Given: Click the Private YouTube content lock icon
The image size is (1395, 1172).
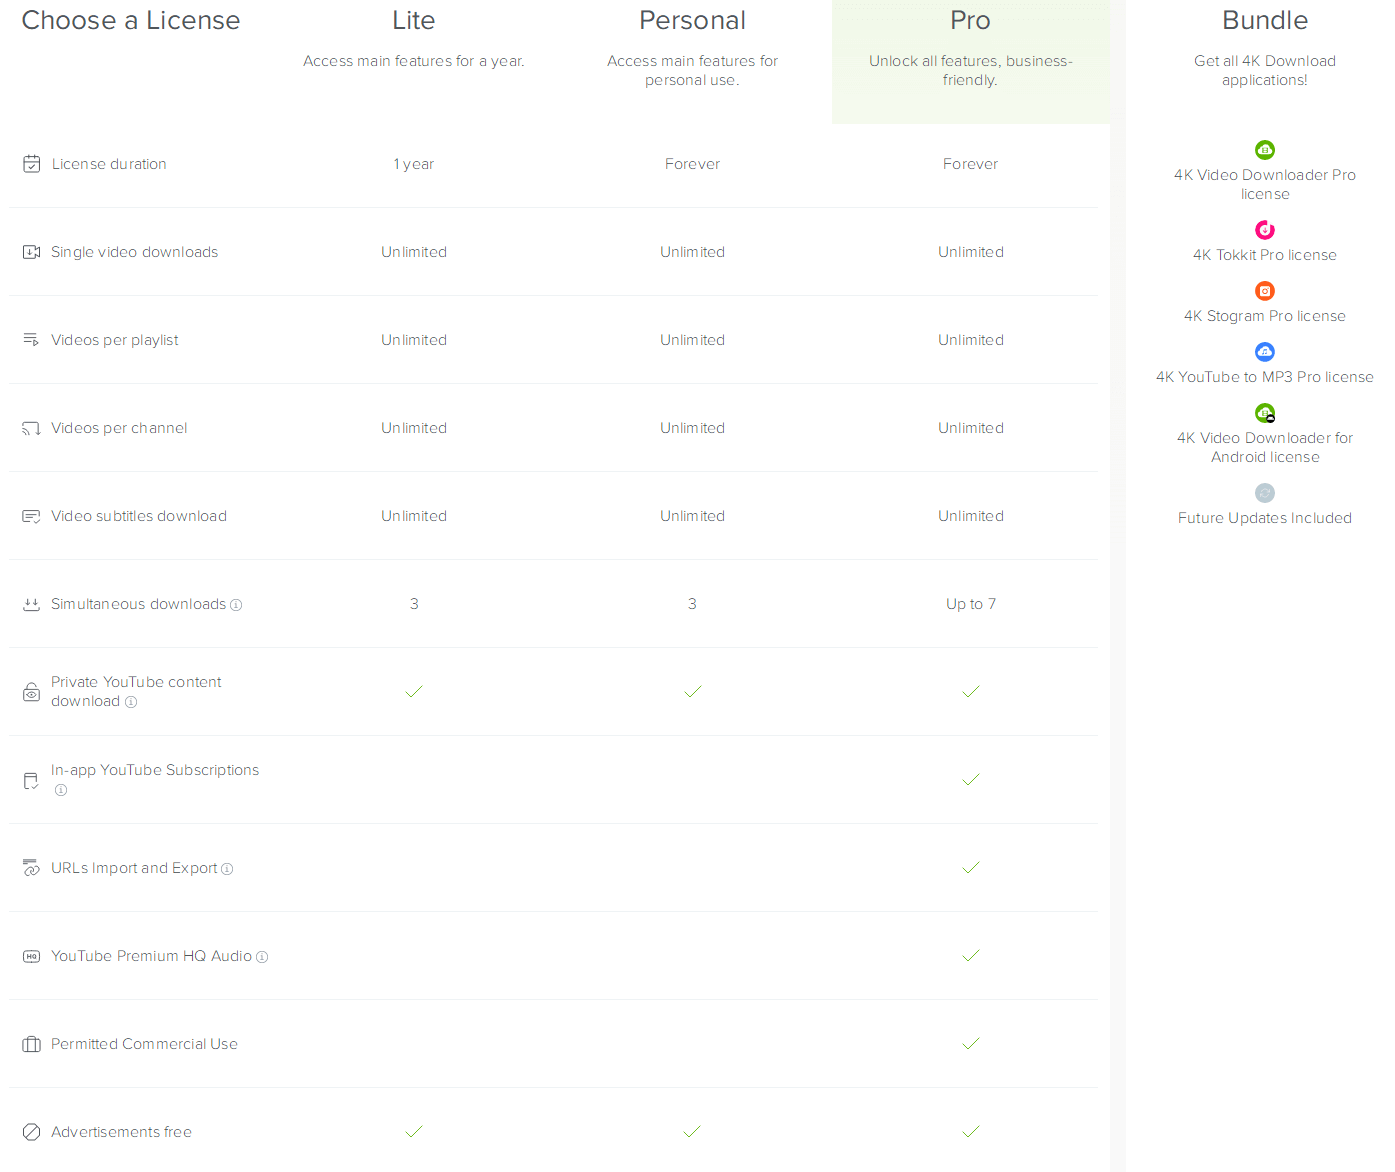Looking at the screenshot, I should point(32,692).
